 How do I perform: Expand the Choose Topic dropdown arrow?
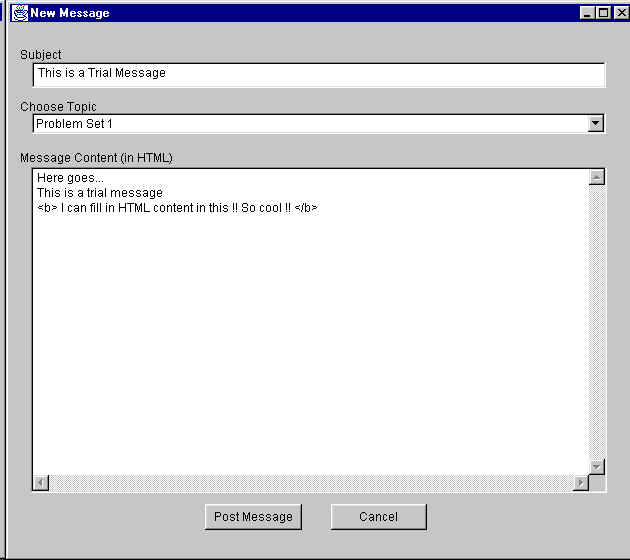[596, 124]
